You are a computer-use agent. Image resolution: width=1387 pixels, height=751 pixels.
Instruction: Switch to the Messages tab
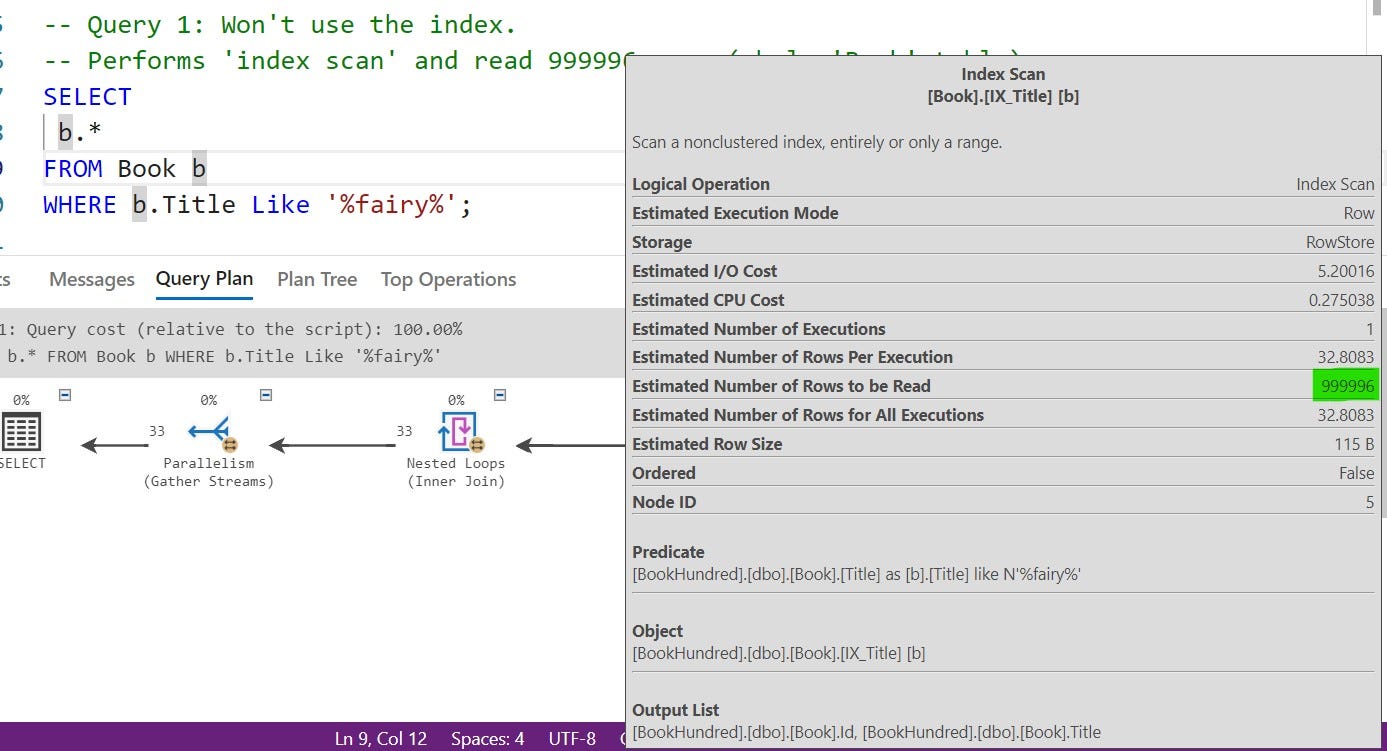[x=92, y=280]
